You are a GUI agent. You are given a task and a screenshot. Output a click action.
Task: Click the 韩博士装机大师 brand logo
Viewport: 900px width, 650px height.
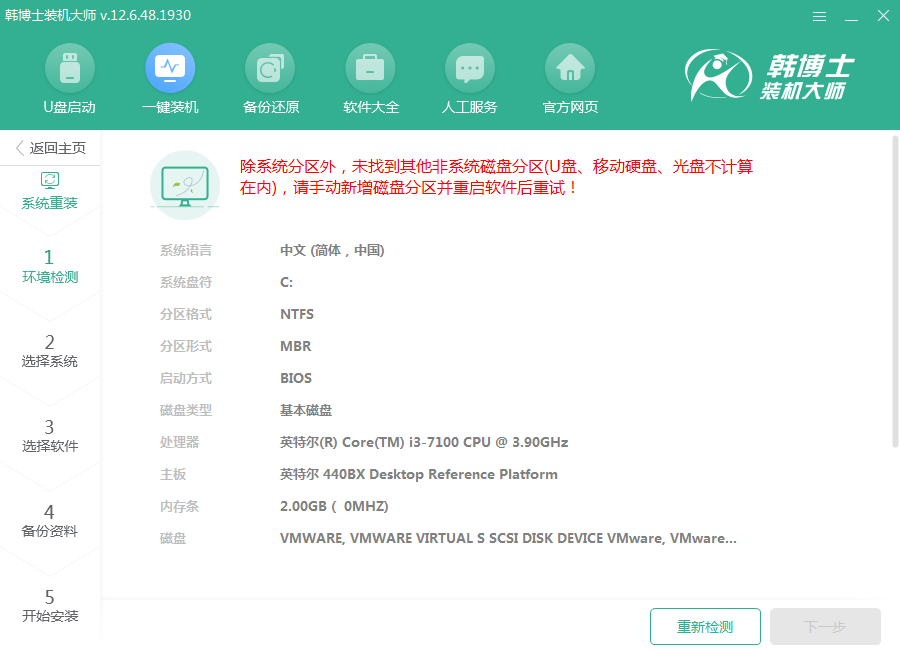pos(770,76)
